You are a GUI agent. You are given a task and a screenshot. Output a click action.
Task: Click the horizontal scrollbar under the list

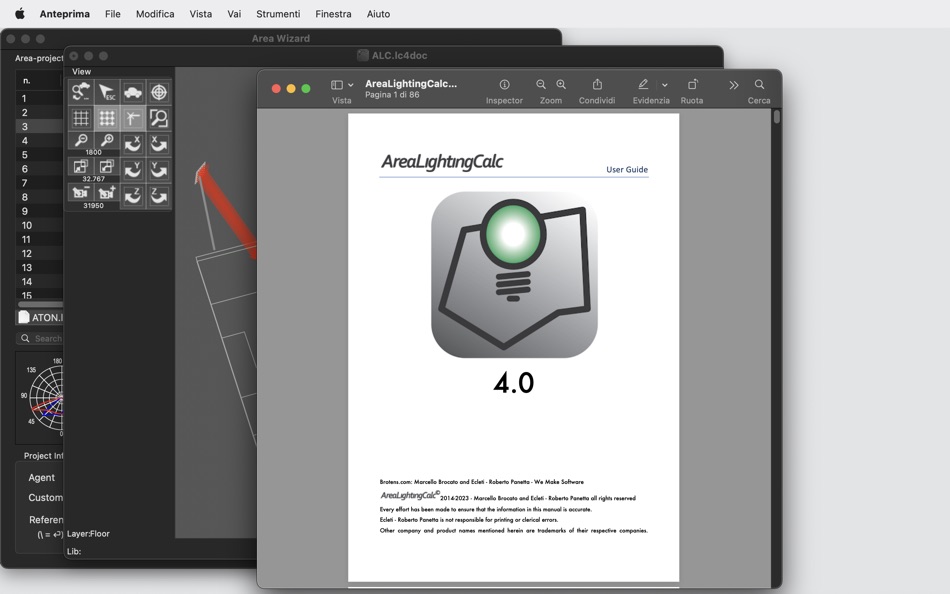pos(40,304)
